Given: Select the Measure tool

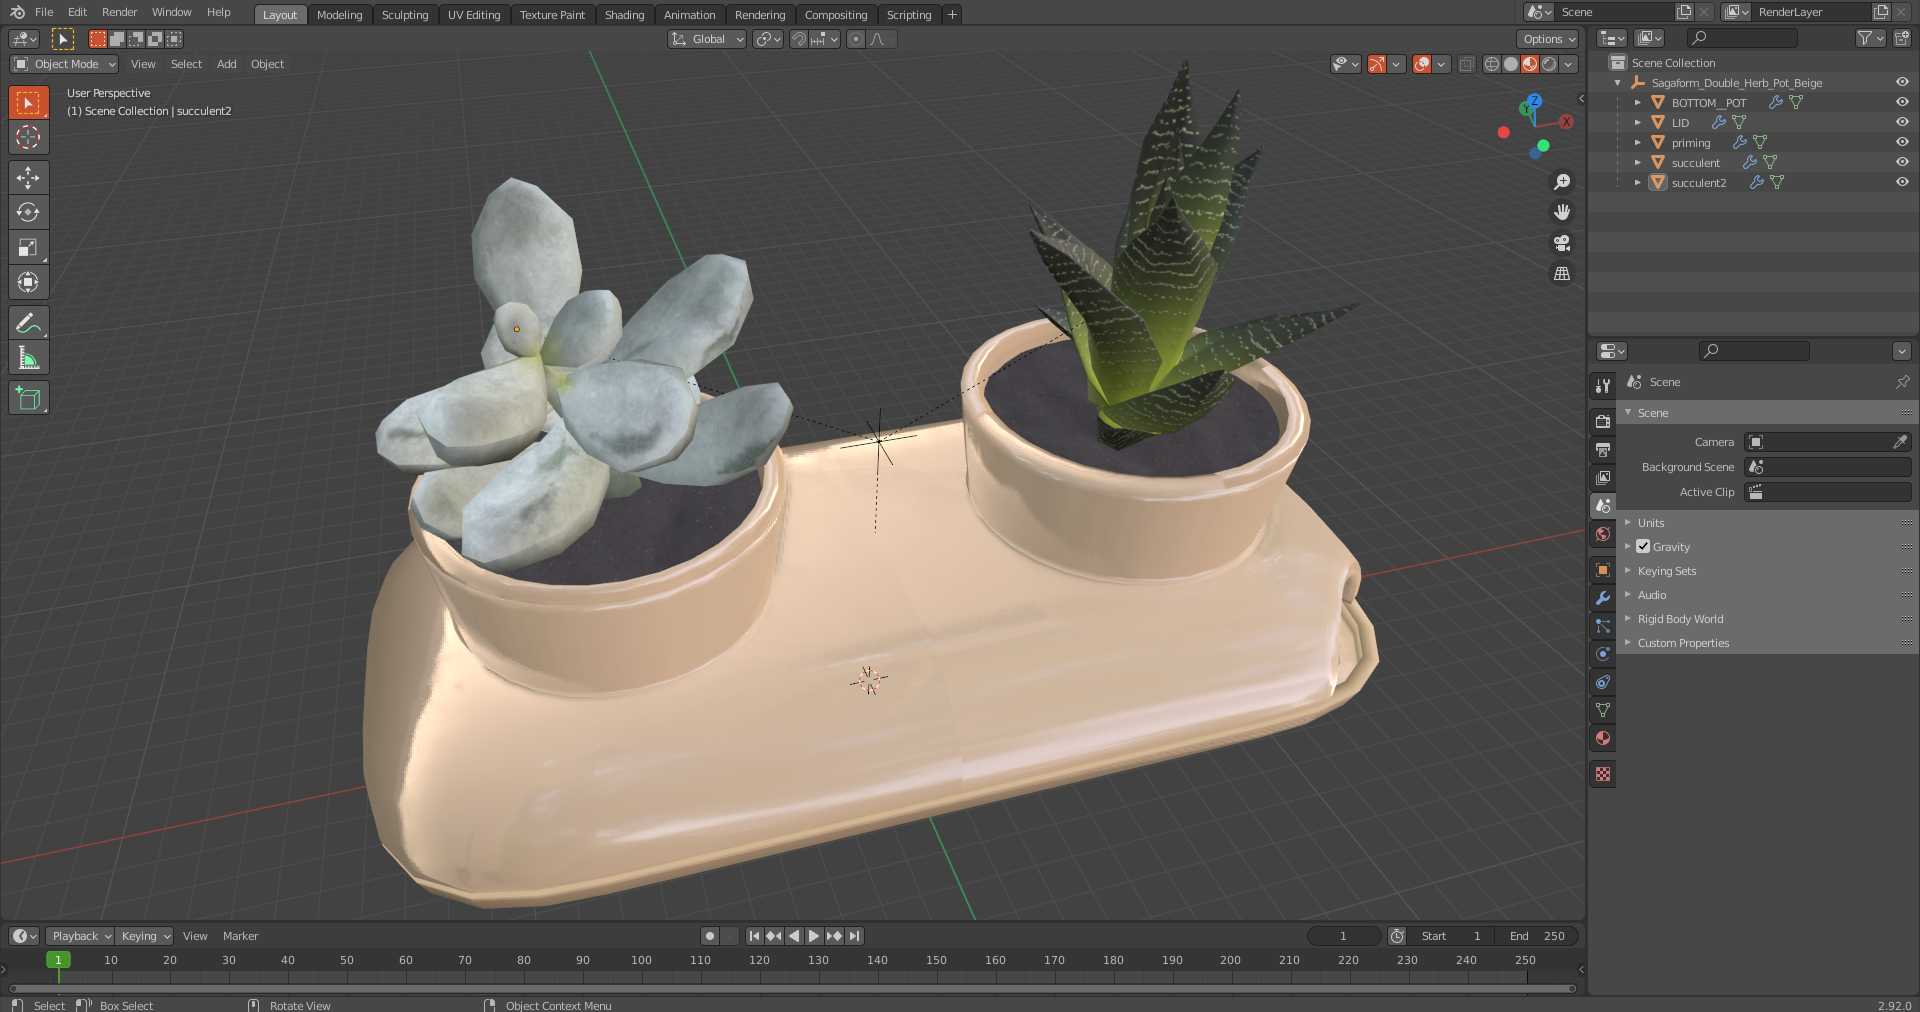Looking at the screenshot, I should point(28,357).
